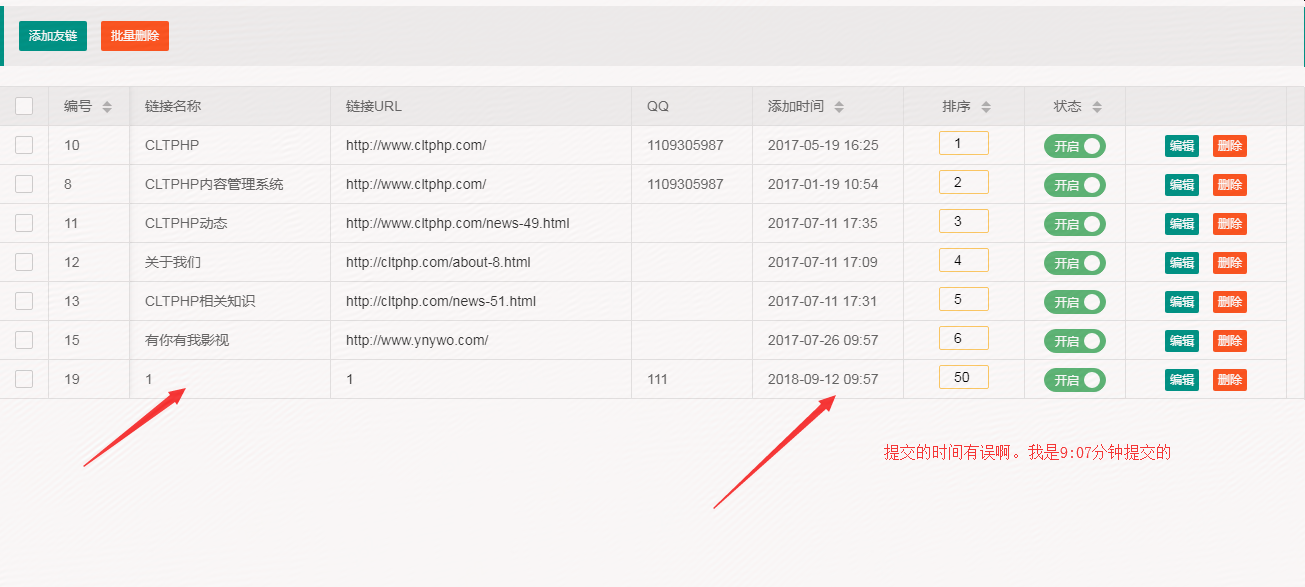Image resolution: width=1305 pixels, height=587 pixels.
Task: Check the checkbox for row number 19
Action: pos(24,379)
